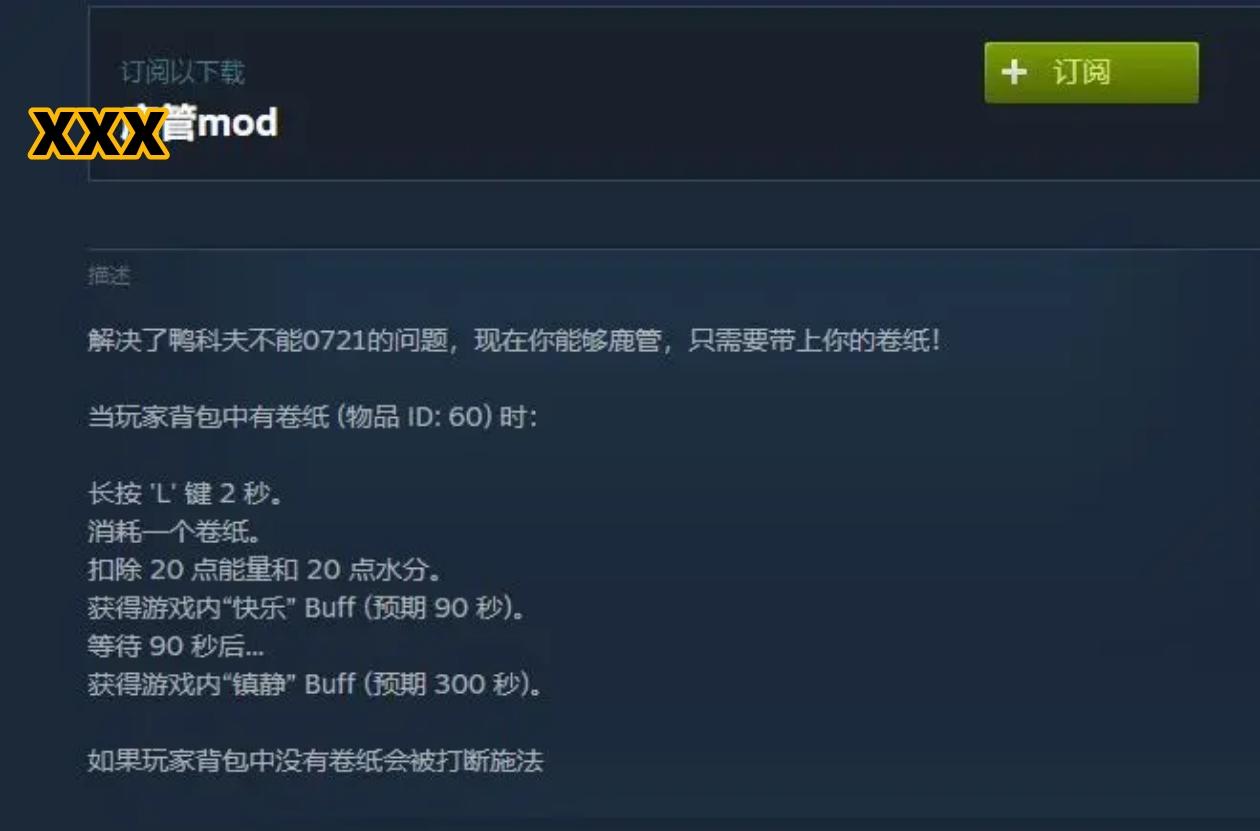Click the line 等待 90 秒后...
The image size is (1260, 831).
coord(175,647)
